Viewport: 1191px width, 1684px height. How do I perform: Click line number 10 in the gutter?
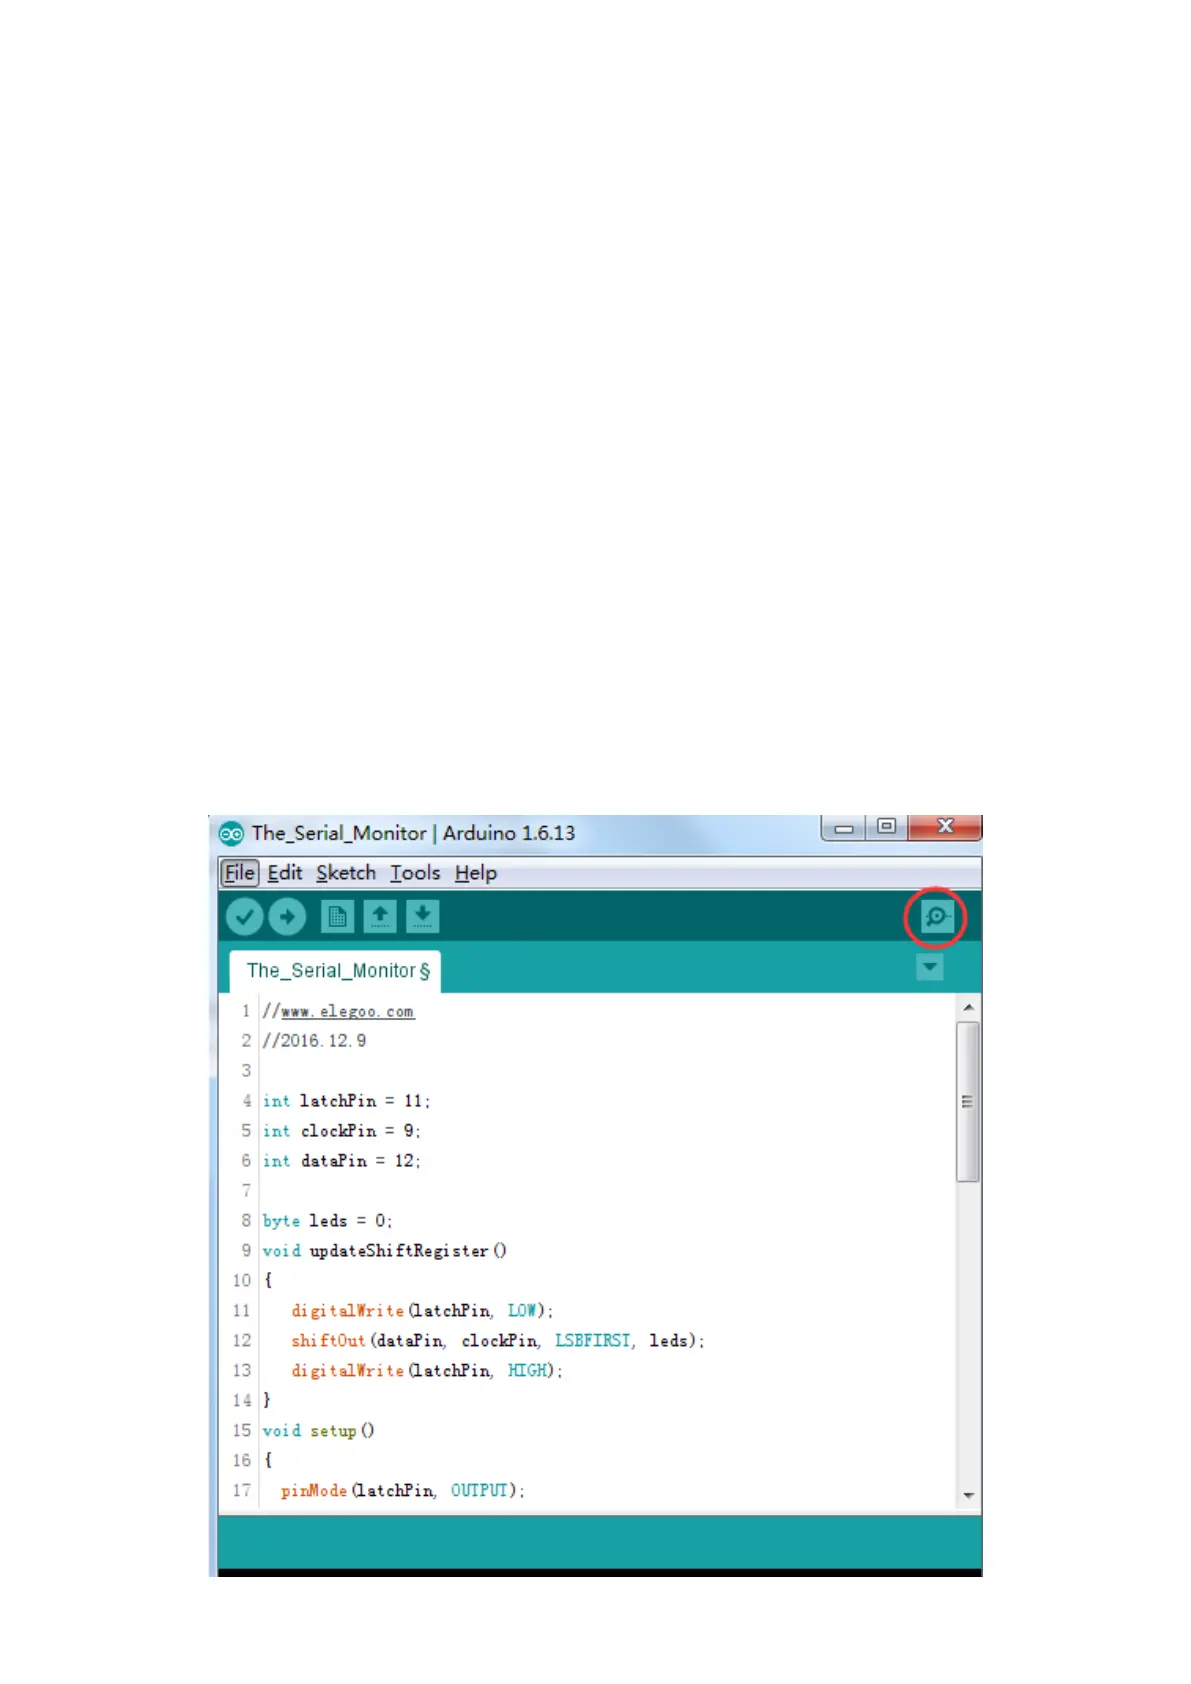tap(242, 1281)
